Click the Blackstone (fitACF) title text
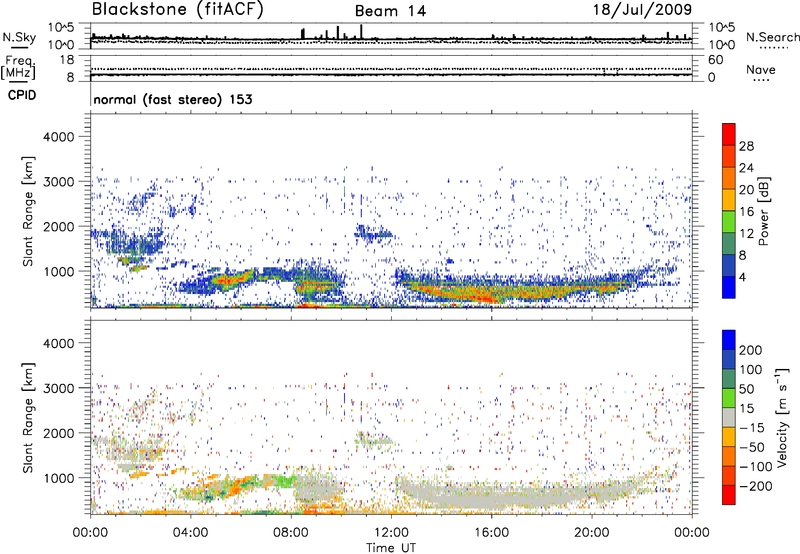 pos(177,10)
